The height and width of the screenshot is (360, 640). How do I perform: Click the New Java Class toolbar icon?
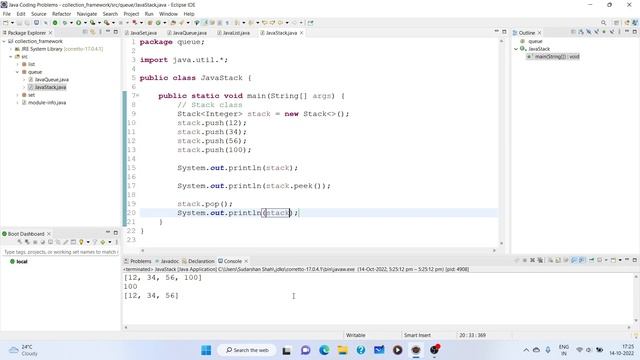(158, 23)
